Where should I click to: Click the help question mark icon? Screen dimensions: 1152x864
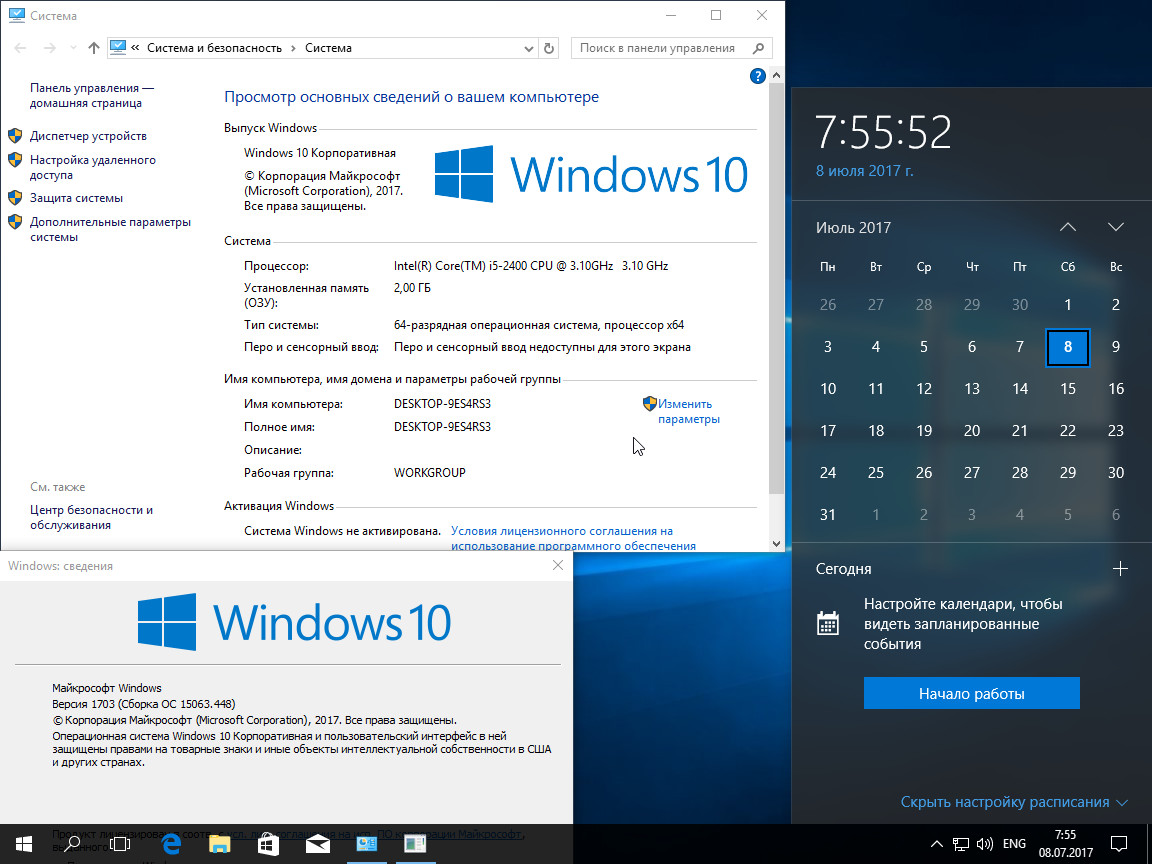coord(757,76)
